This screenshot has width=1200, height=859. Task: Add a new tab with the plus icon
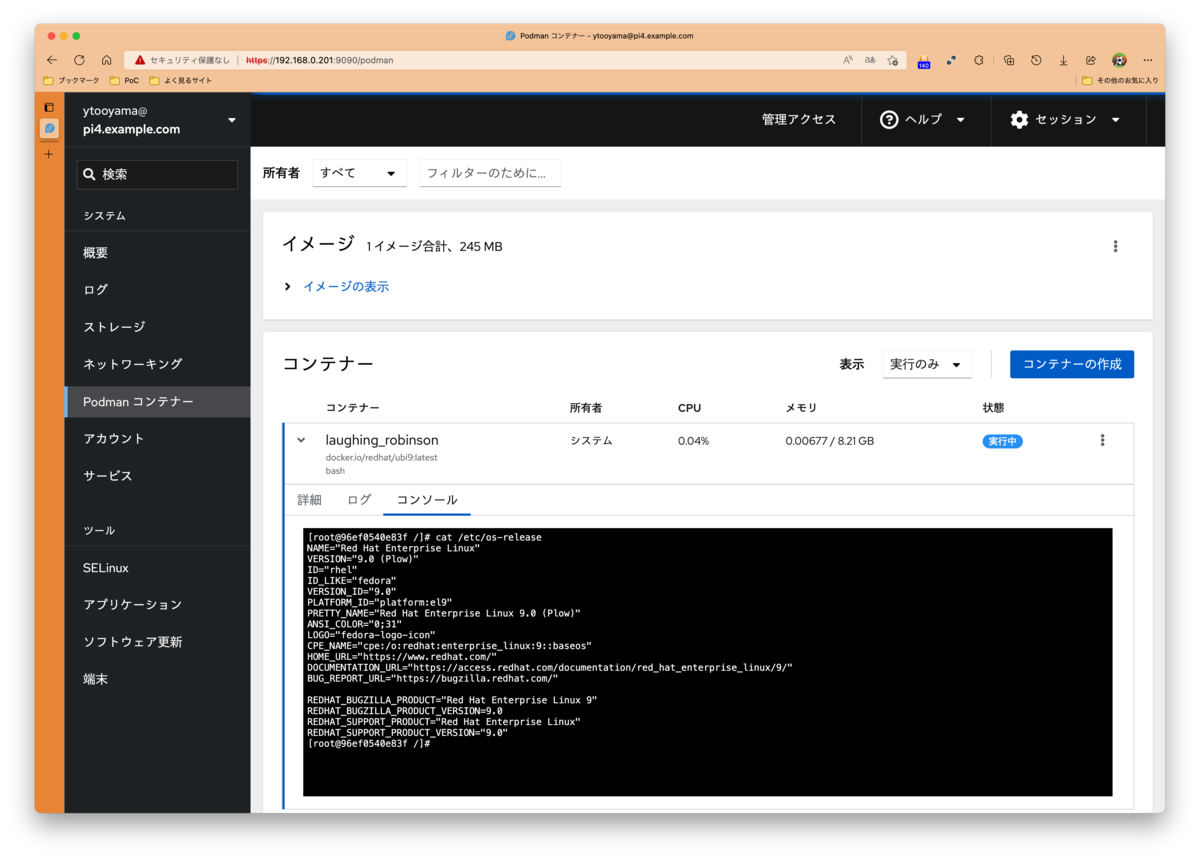[x=49, y=154]
